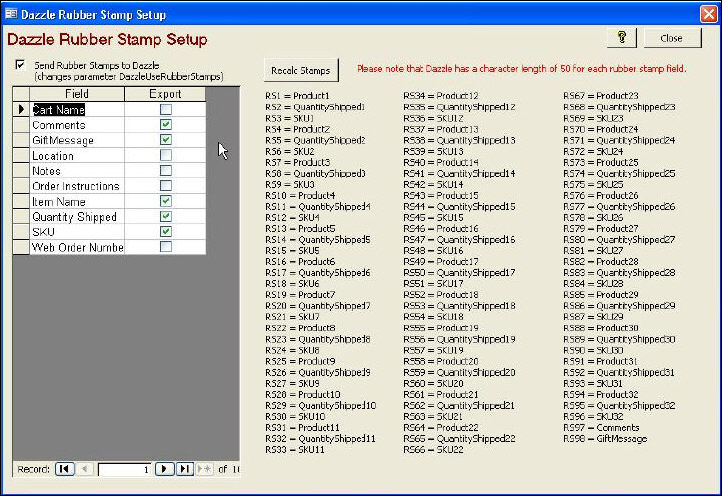Click the RS33 = SKU11 entry
Viewport: 722px width, 496px height.
point(295,449)
